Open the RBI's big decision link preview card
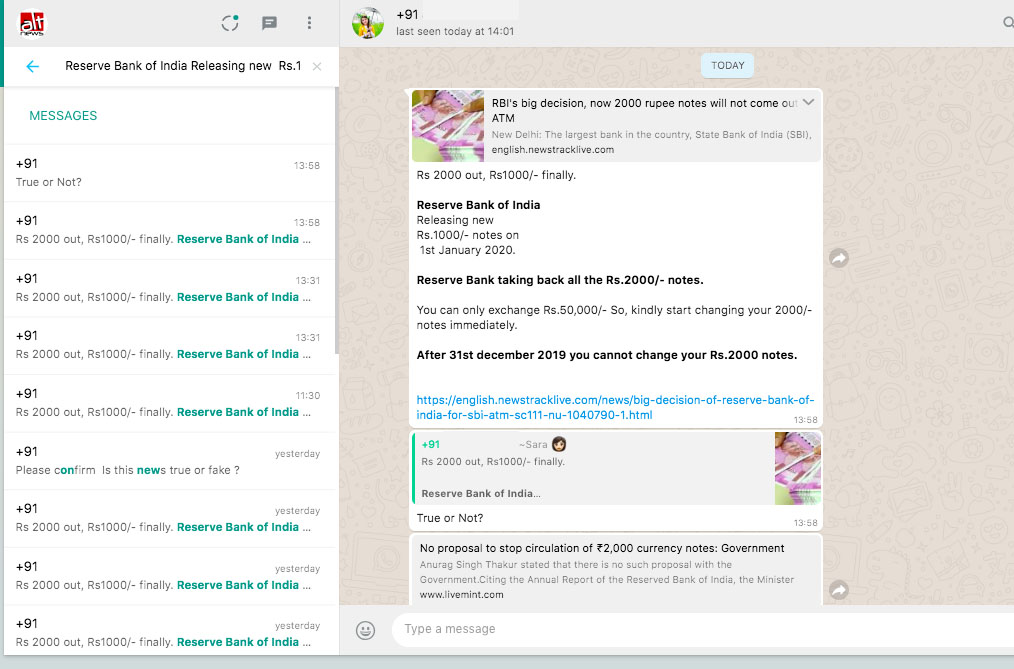This screenshot has height=669, width=1014. tap(616, 126)
